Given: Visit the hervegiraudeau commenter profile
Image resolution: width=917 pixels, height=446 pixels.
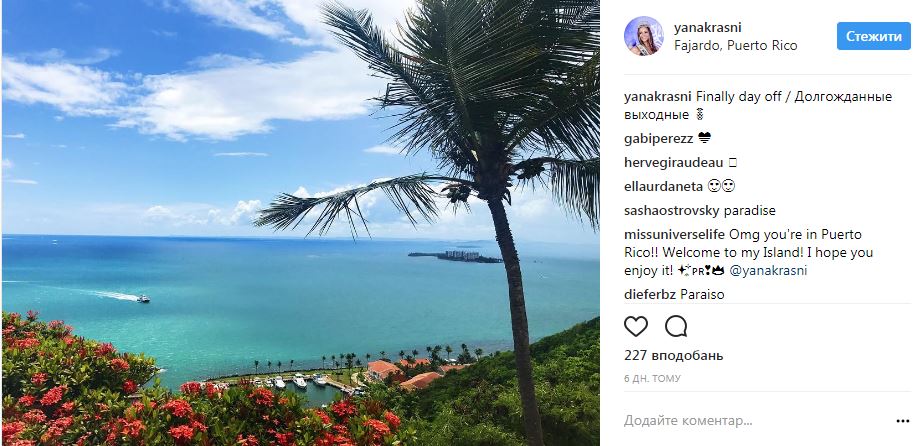Looking at the screenshot, I should point(674,163).
